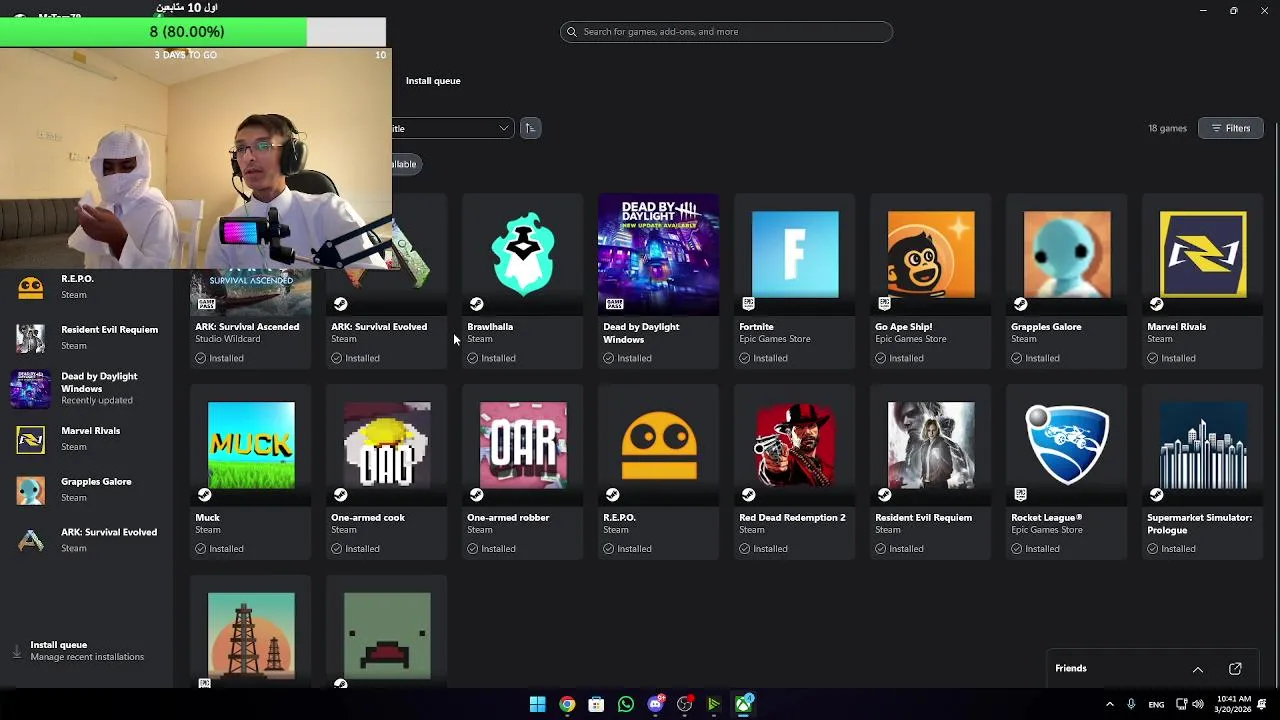The width and height of the screenshot is (1280, 720).
Task: Click the Epic Games badge on Fortnite
Action: pyautogui.click(x=748, y=304)
